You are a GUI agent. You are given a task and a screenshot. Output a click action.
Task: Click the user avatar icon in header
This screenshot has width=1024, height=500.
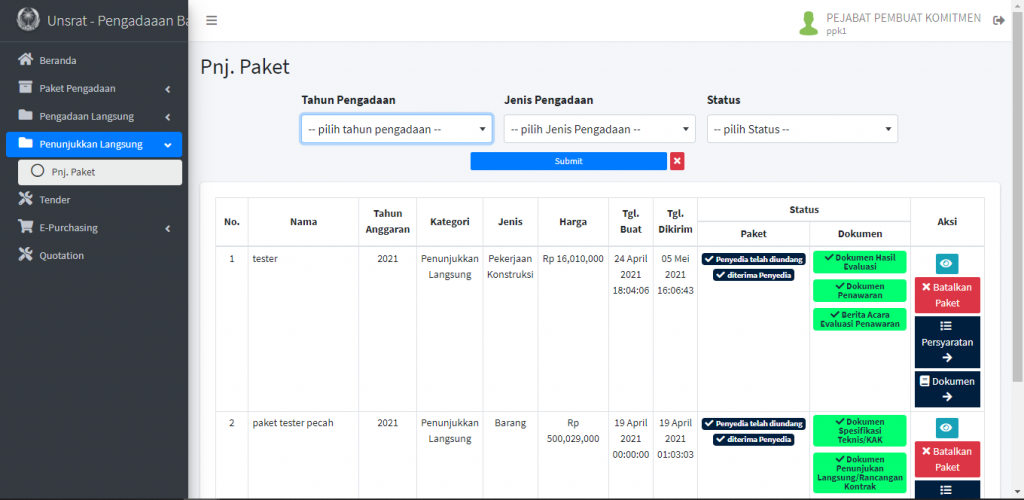(x=808, y=23)
